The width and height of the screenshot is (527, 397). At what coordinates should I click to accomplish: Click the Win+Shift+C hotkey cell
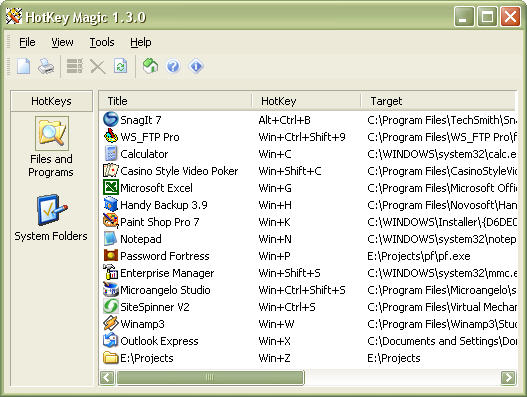click(x=289, y=171)
